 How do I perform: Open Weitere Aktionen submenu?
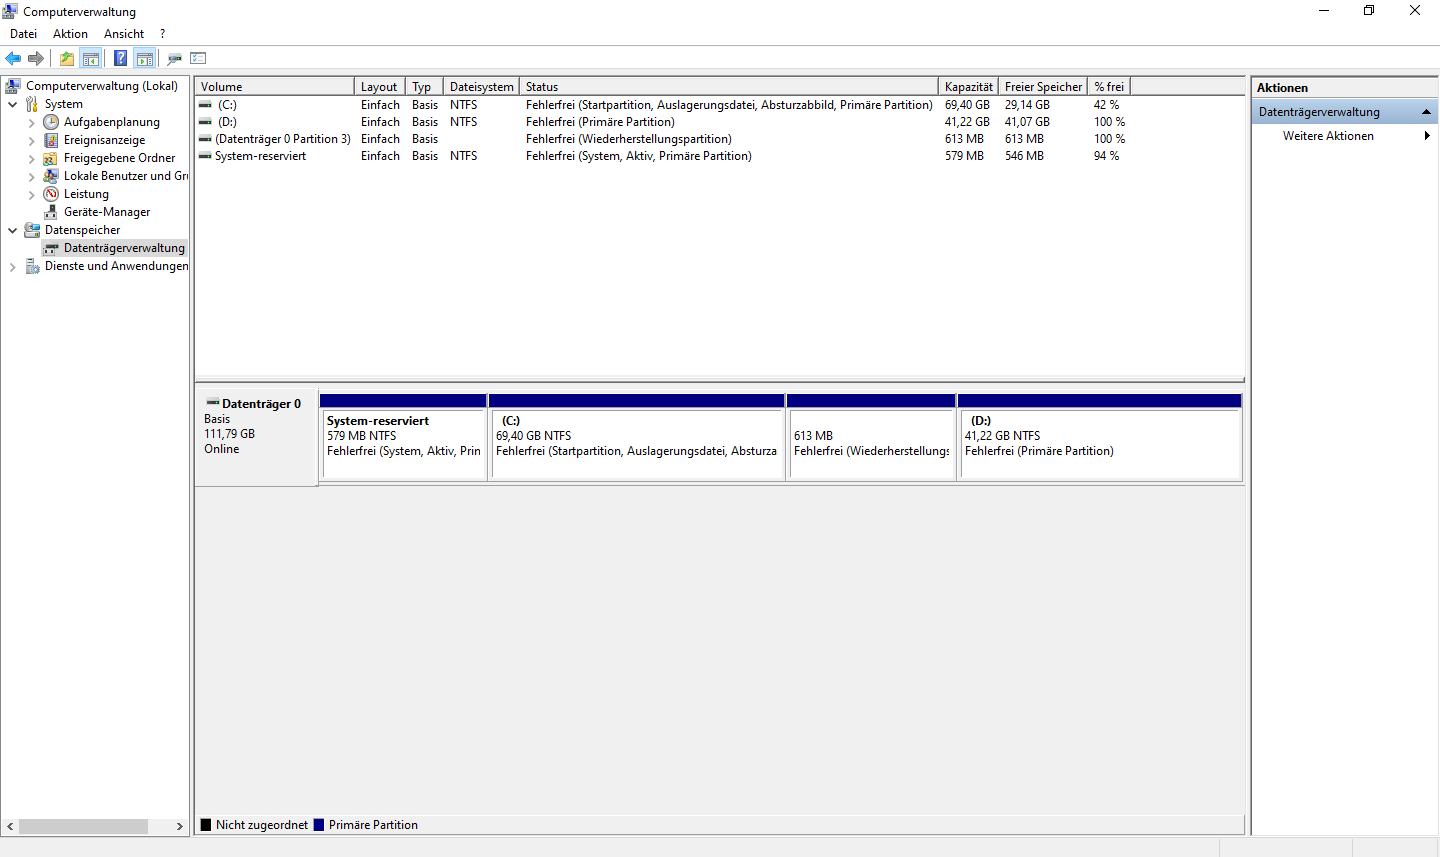(x=1344, y=136)
